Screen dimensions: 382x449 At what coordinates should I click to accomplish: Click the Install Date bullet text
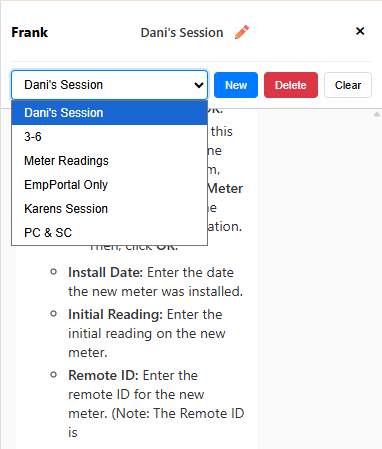pos(155,282)
